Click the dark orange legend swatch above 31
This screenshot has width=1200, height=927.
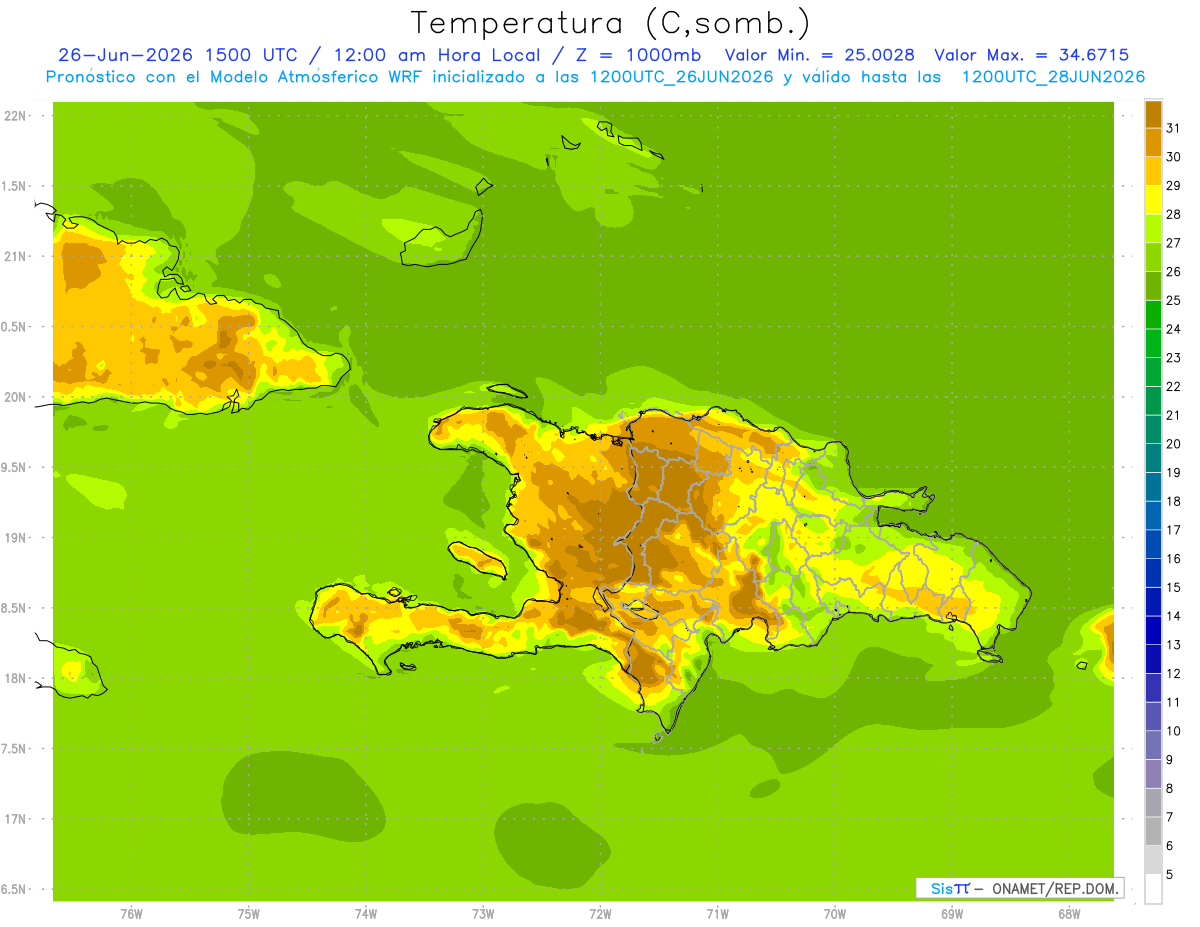coord(1153,114)
